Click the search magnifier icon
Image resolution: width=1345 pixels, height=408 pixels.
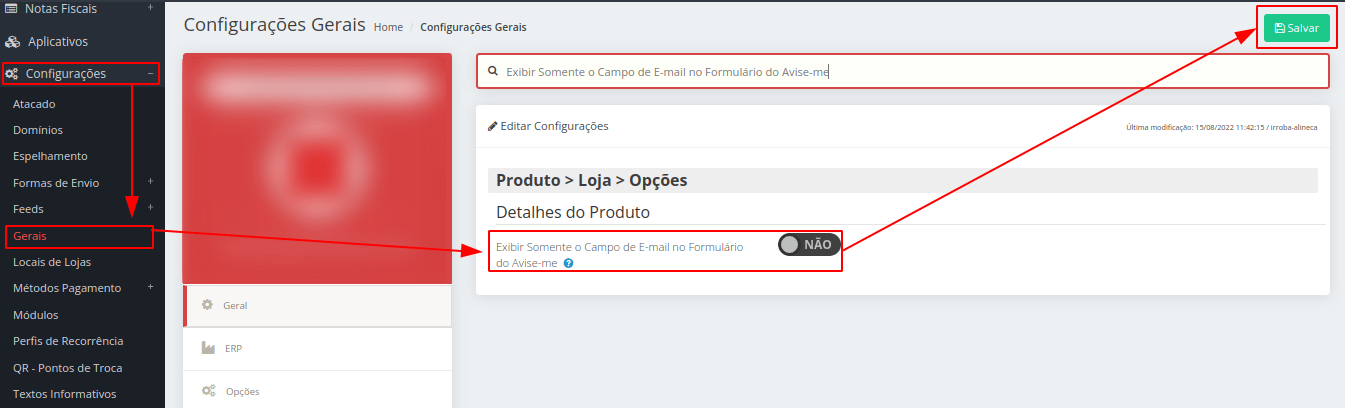pyautogui.click(x=493, y=72)
